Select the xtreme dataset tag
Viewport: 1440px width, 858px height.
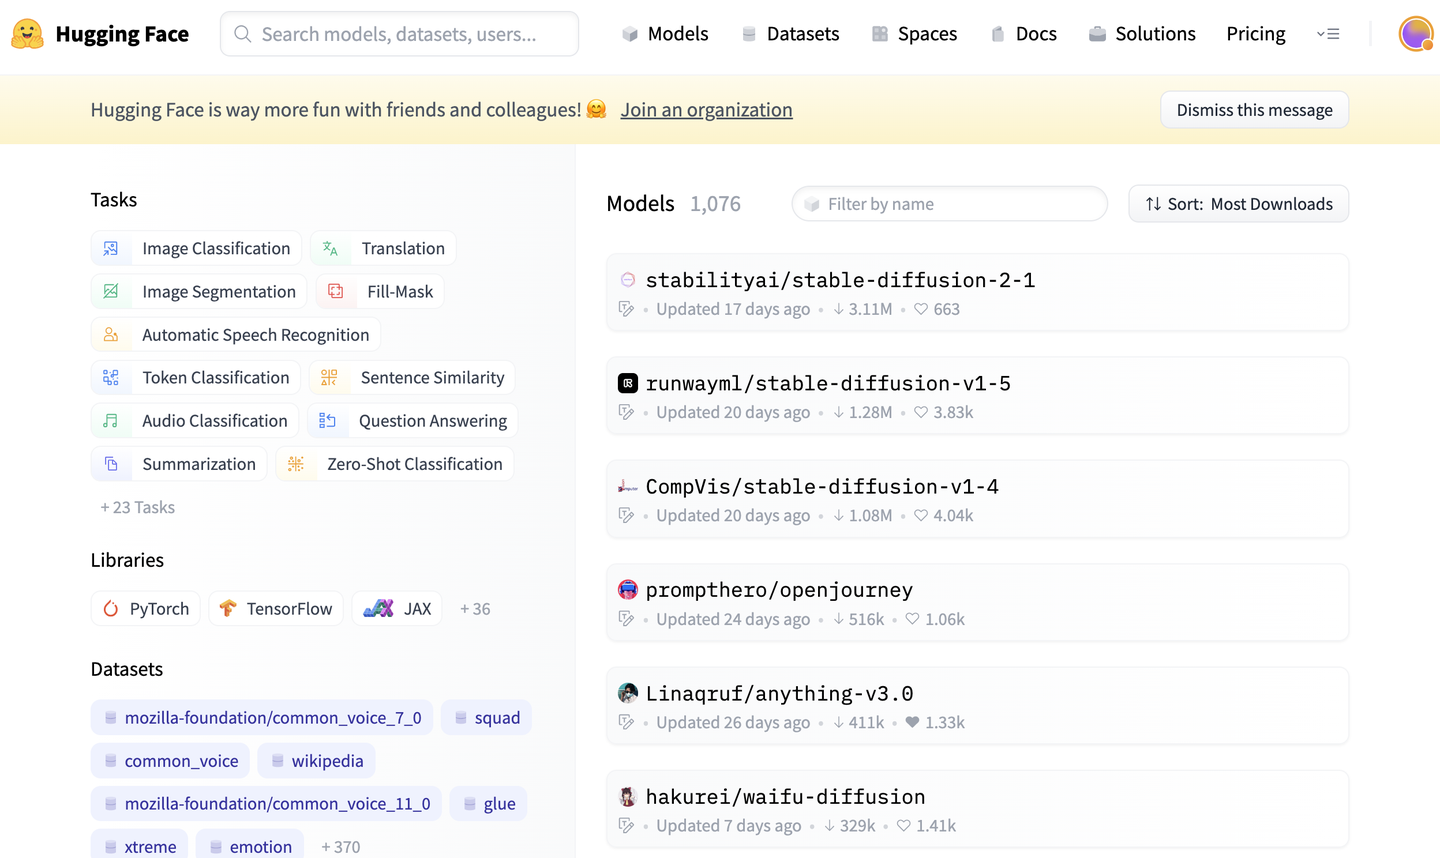click(x=139, y=846)
